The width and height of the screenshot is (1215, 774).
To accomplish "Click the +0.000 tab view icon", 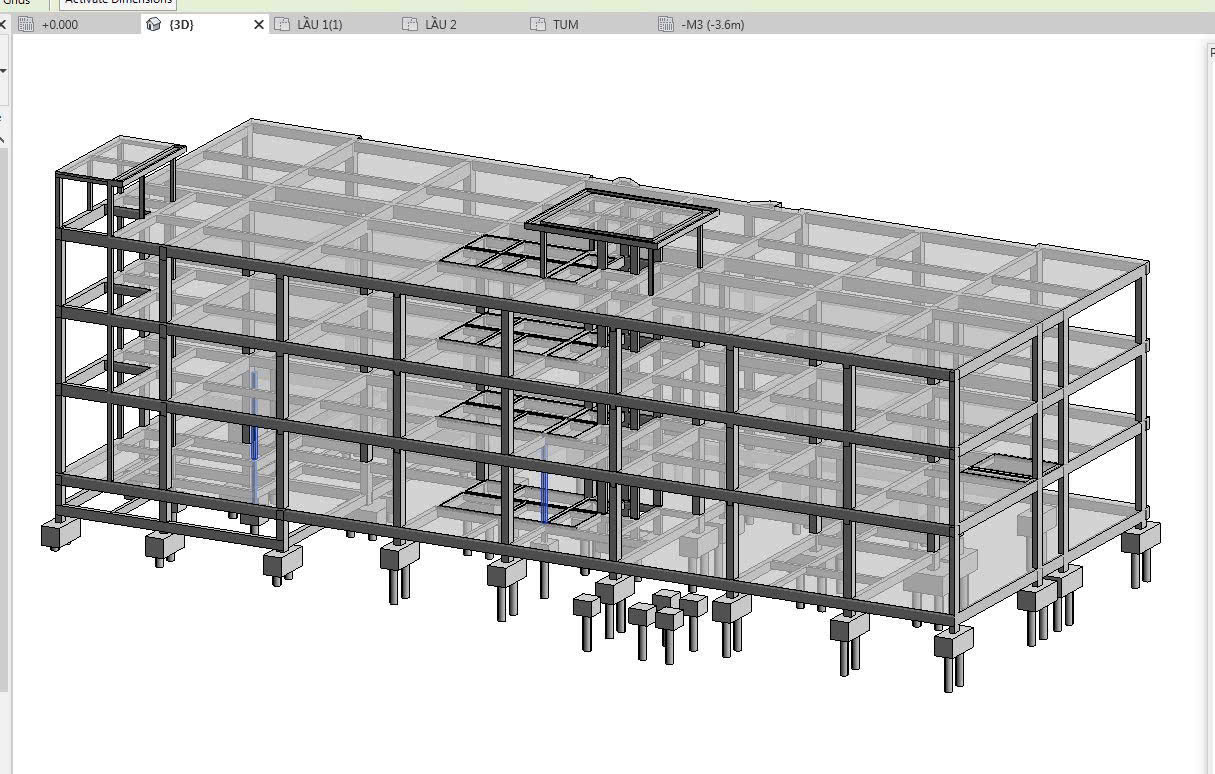I will coord(26,25).
